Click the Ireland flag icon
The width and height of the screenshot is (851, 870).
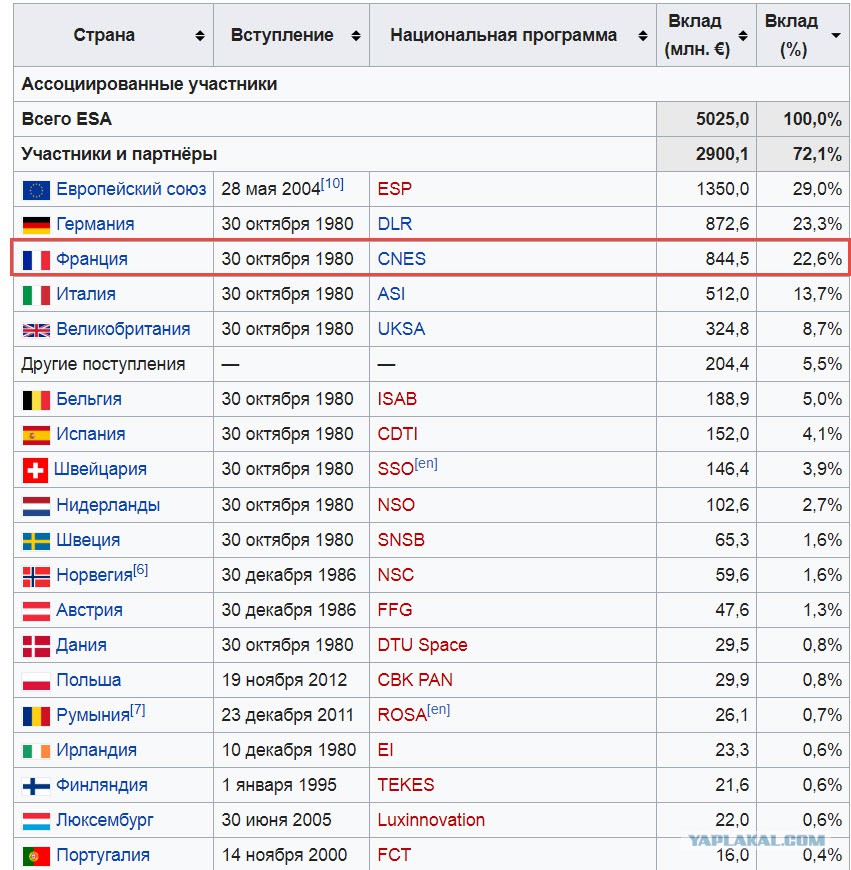click(36, 751)
